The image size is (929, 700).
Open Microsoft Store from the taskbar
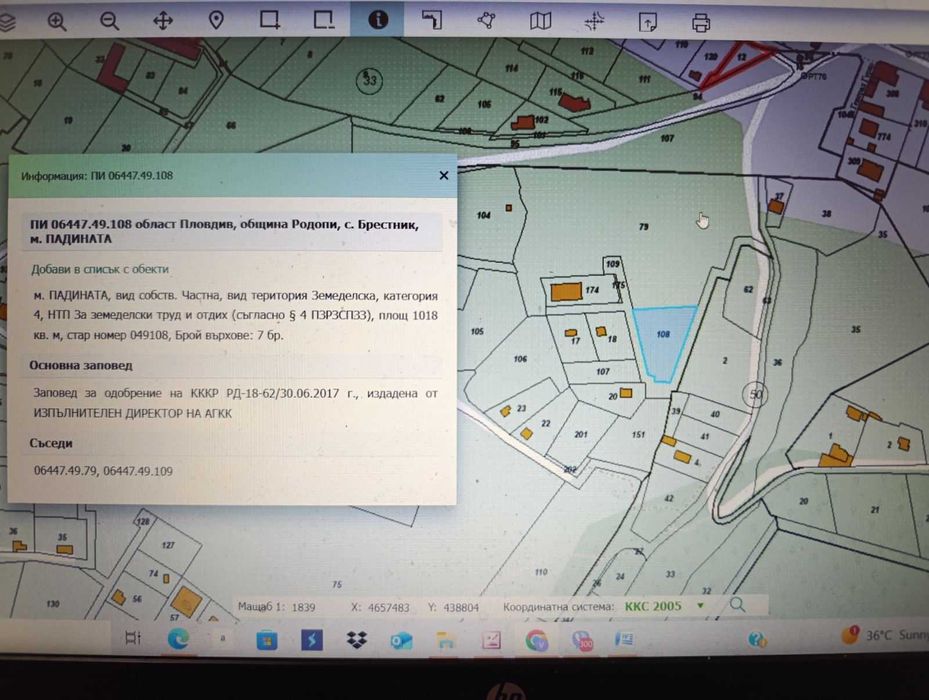267,640
